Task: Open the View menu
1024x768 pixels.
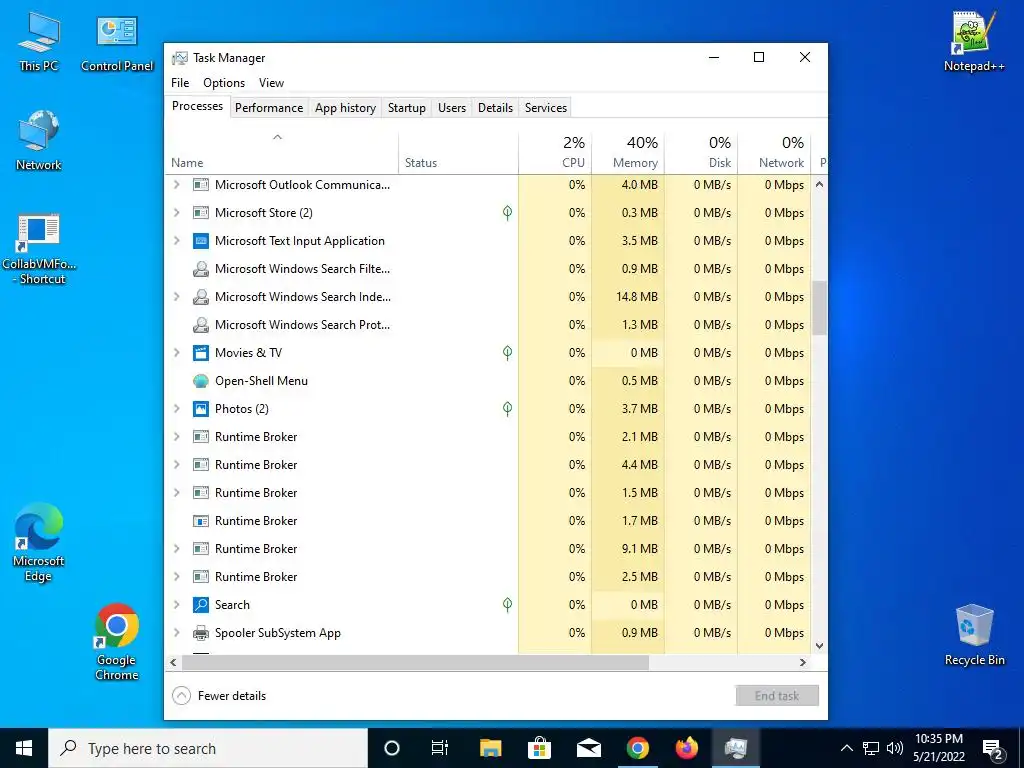Action: click(x=271, y=83)
